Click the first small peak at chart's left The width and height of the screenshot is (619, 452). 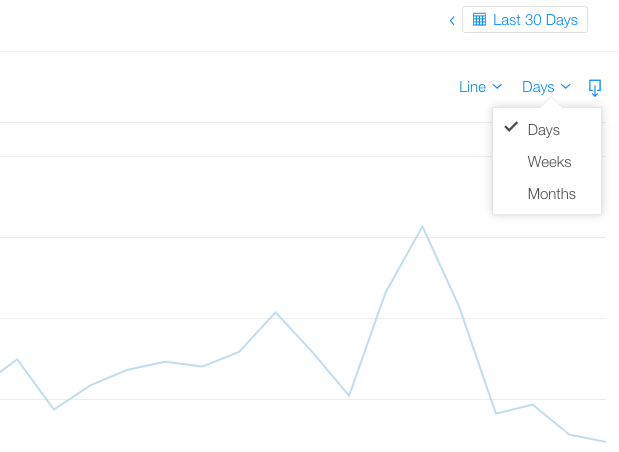click(x=17, y=359)
